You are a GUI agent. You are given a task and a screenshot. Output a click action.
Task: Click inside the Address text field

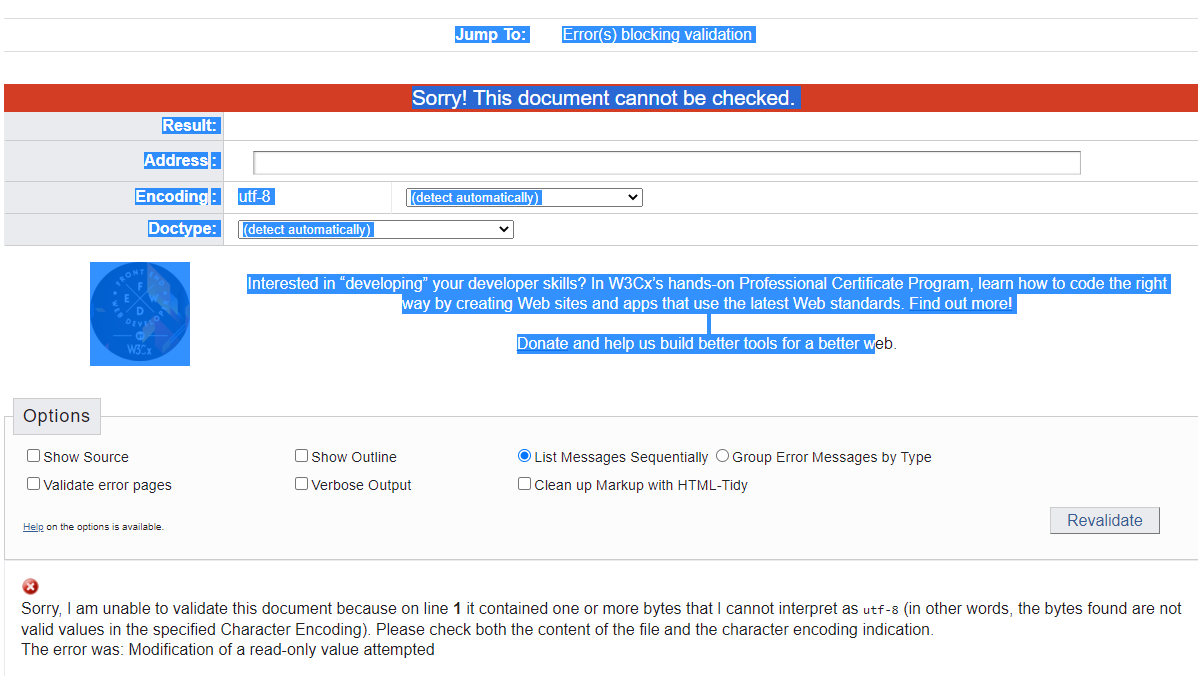coord(666,163)
